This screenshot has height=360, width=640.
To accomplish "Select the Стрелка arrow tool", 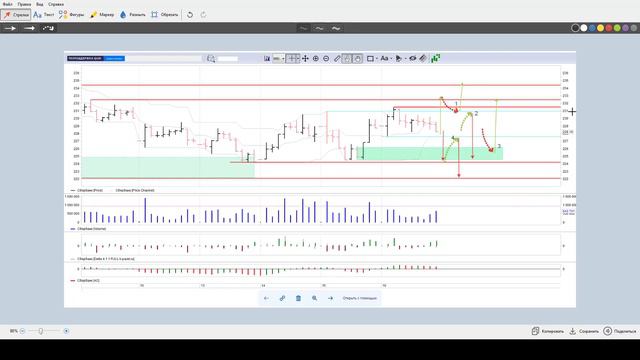I will (16, 15).
